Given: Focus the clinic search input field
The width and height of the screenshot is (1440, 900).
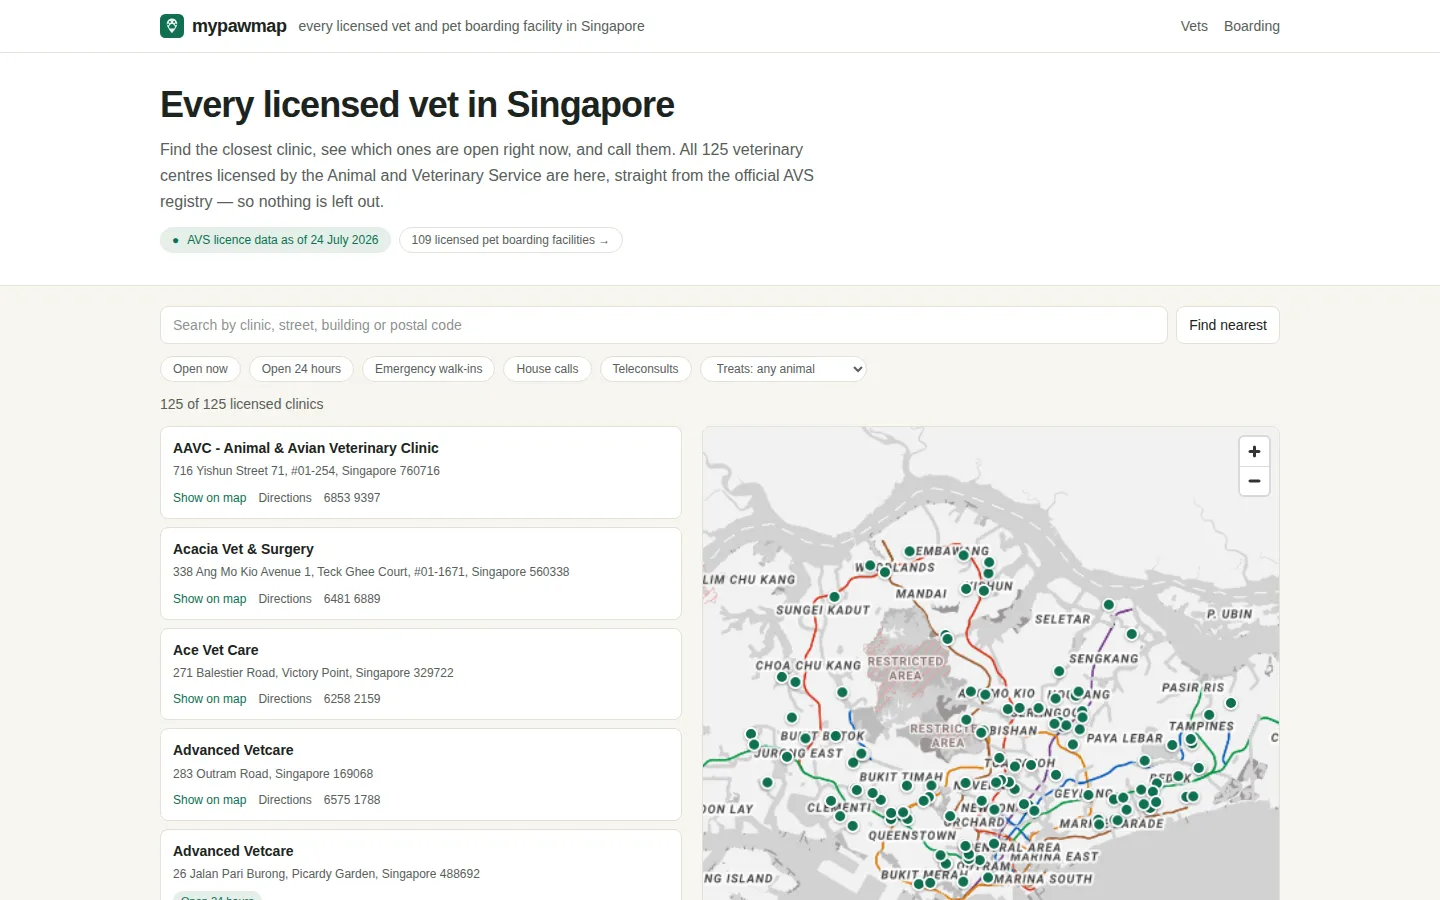Looking at the screenshot, I should 664,325.
